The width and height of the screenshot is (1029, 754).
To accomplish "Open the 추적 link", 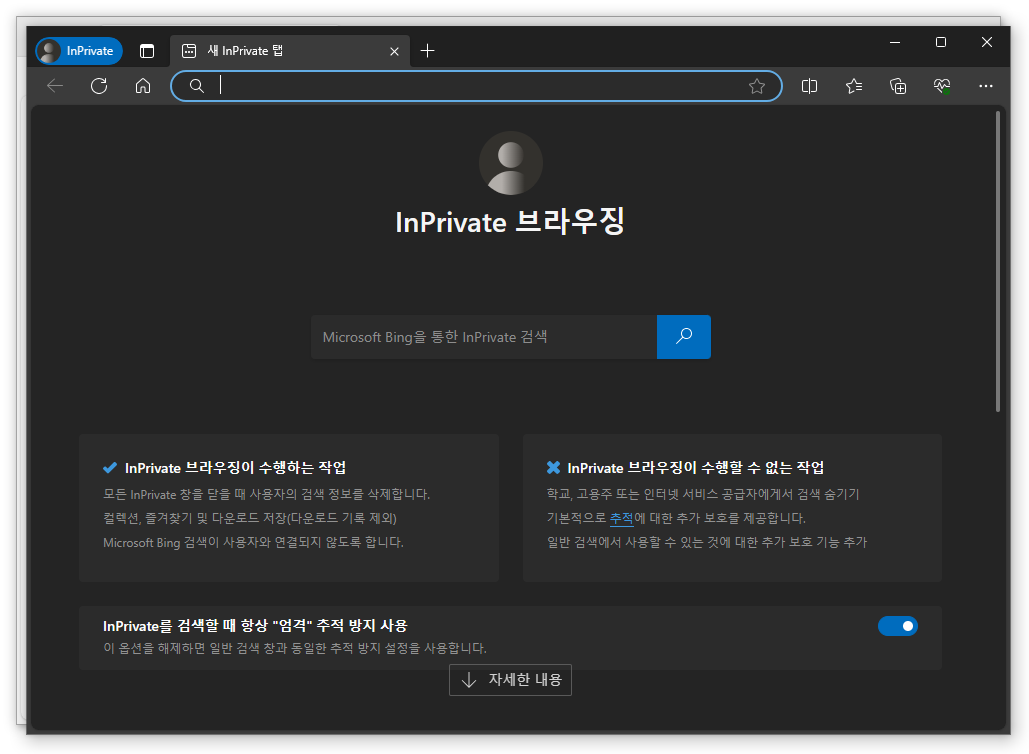I will tap(621, 518).
